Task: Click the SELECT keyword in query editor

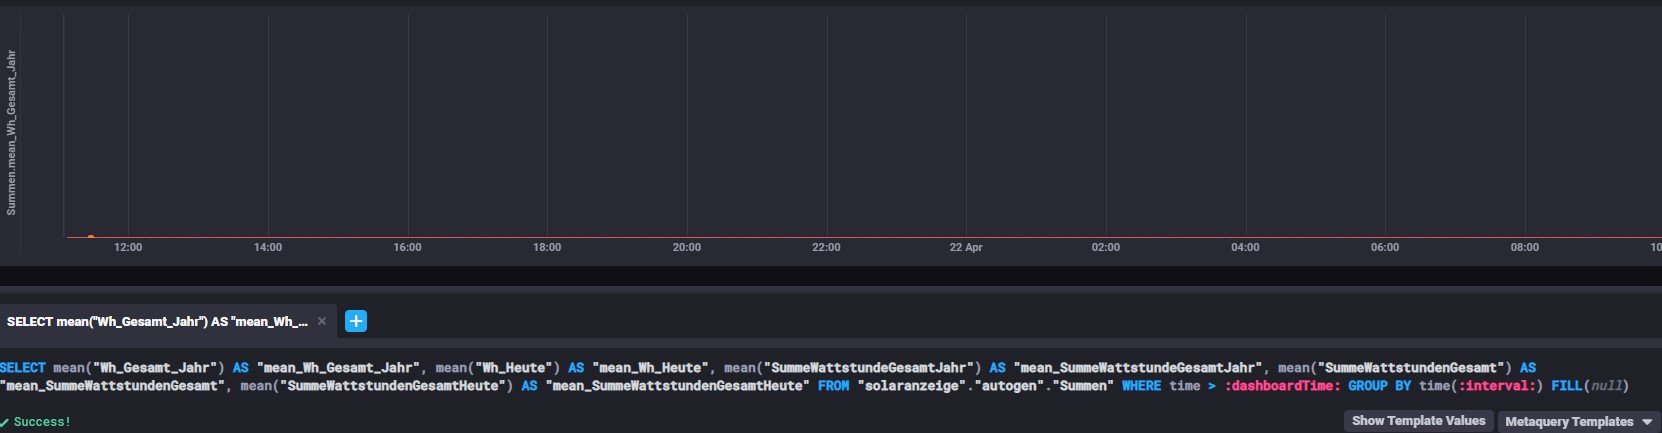Action: click(x=23, y=368)
